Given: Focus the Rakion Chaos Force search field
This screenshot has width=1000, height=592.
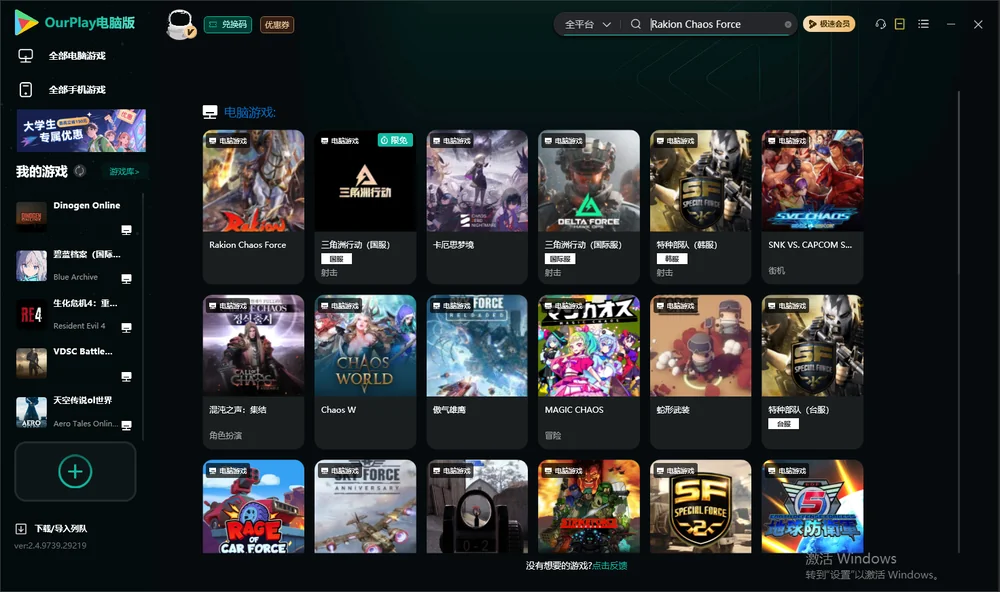Looking at the screenshot, I should tap(714, 24).
